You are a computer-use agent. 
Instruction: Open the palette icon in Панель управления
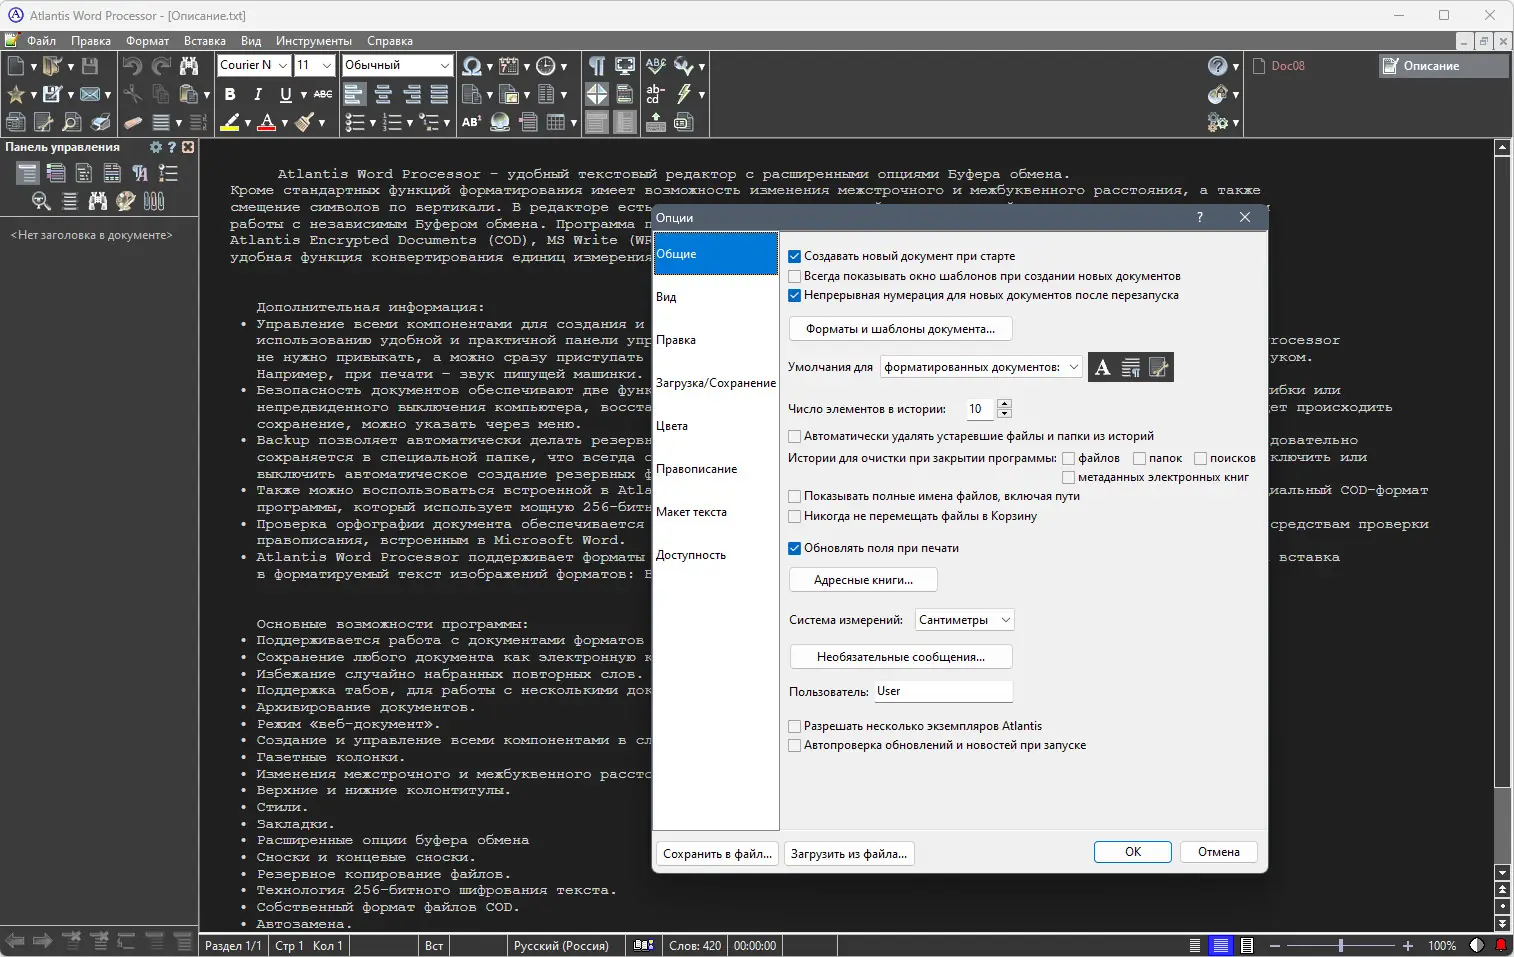125,201
